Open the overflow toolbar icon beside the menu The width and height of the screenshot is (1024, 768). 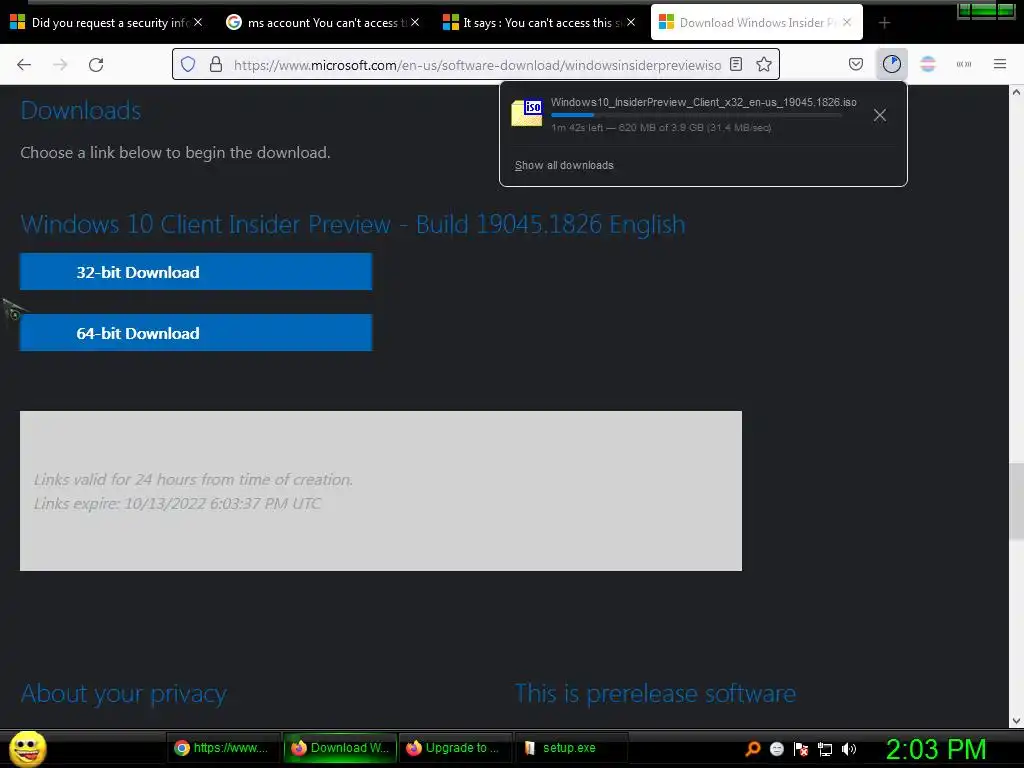[x=964, y=64]
